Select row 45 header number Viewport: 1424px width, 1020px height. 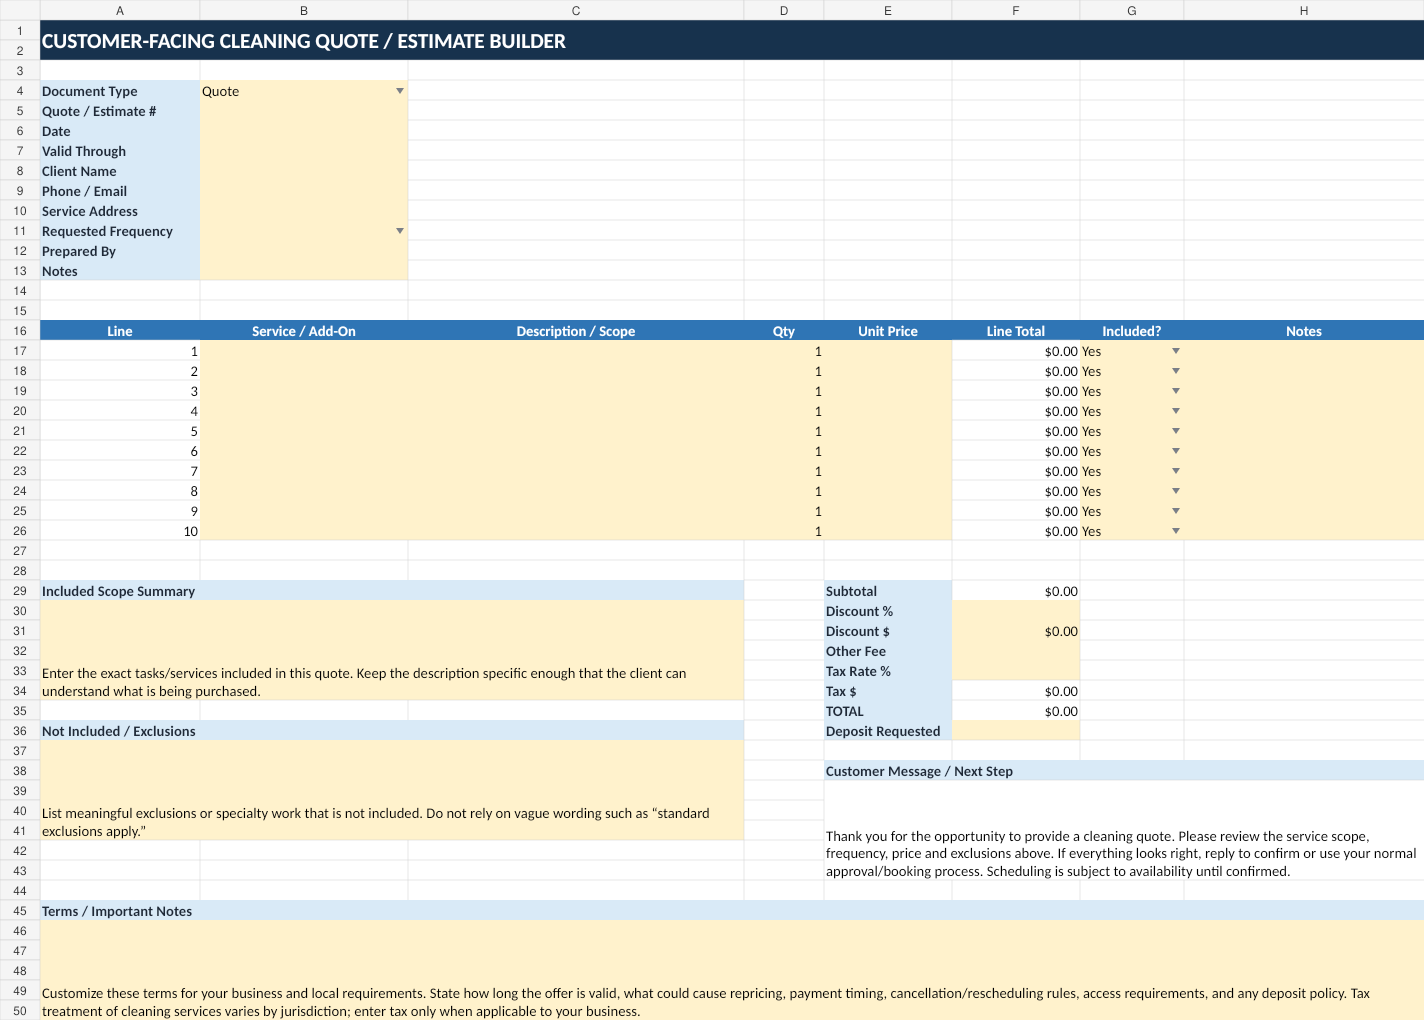point(20,911)
